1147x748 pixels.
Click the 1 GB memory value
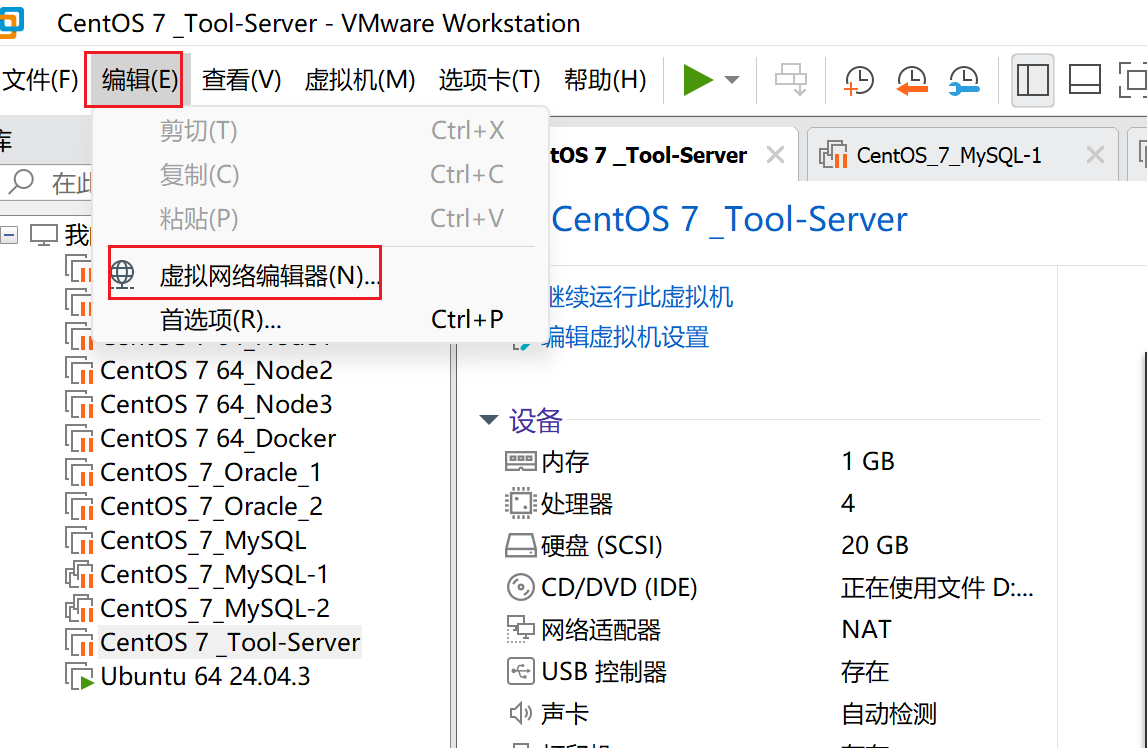tap(868, 461)
